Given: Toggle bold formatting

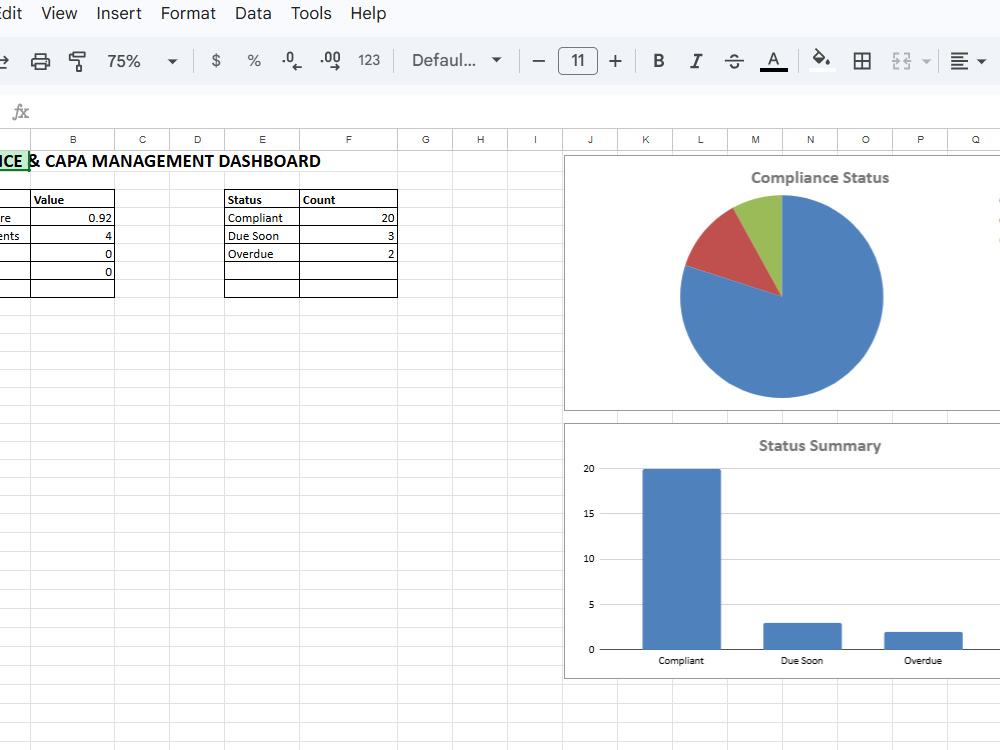Looking at the screenshot, I should coord(659,61).
